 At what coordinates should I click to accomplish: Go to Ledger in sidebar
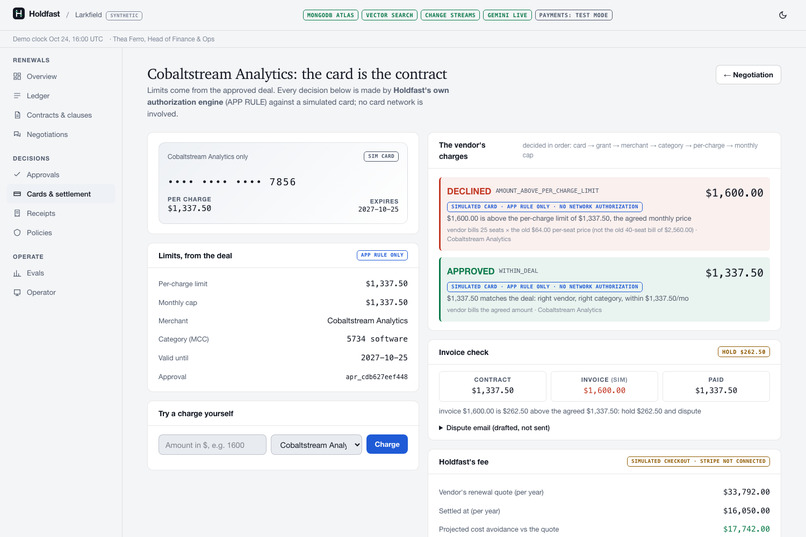click(x=61, y=96)
